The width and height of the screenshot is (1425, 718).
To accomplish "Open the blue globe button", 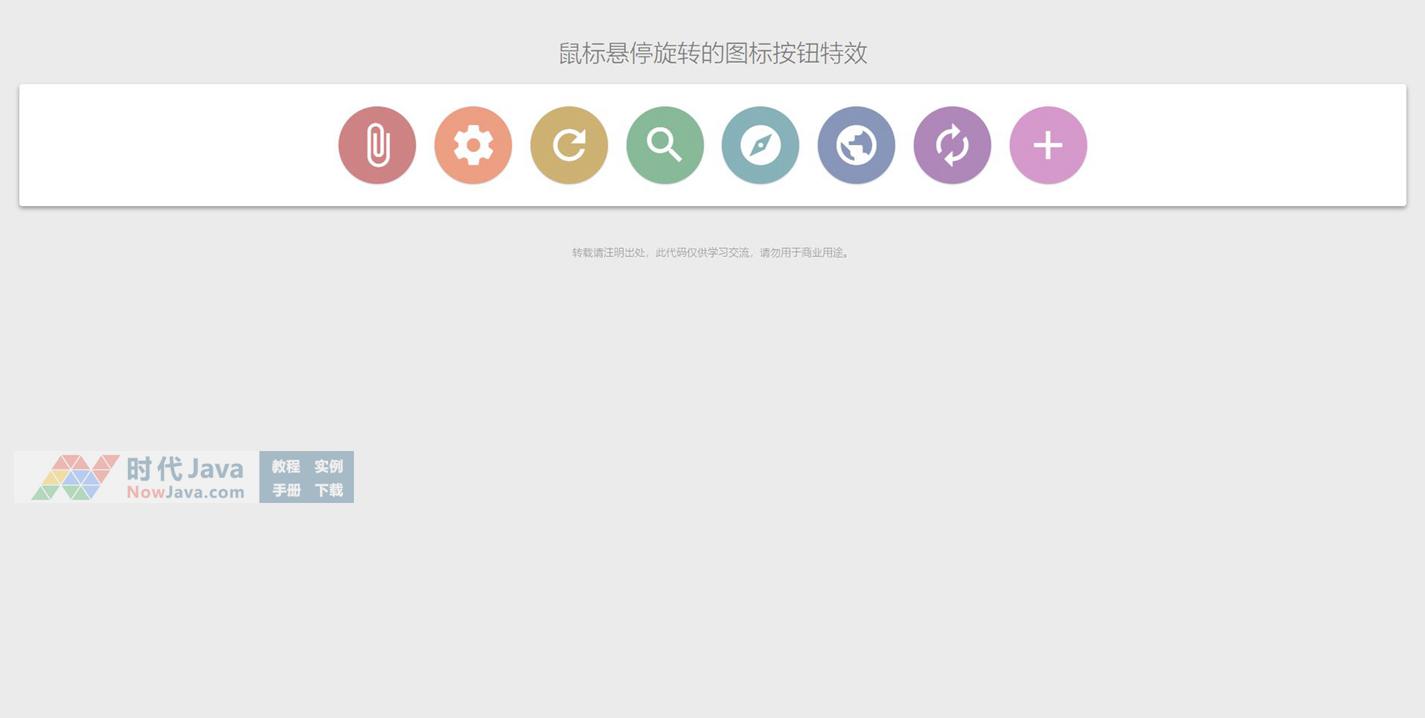I will click(x=856, y=146).
